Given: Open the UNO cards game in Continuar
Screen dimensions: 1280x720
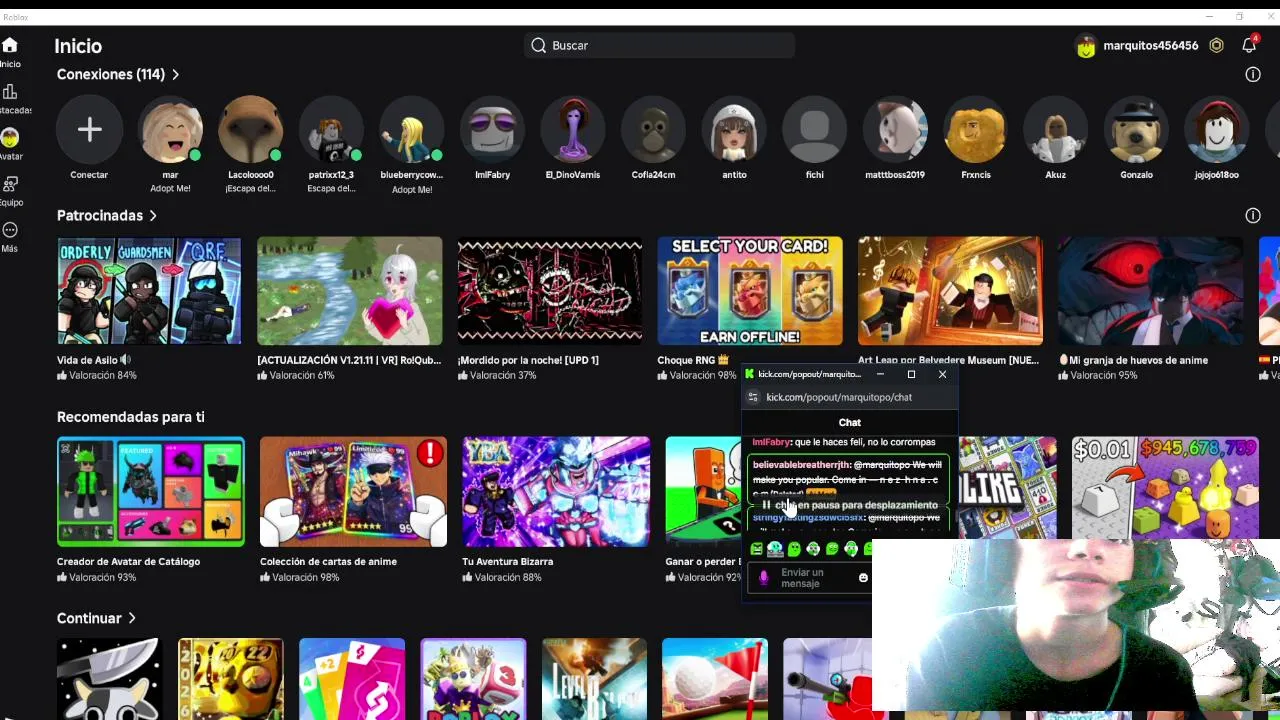Looking at the screenshot, I should click(x=352, y=679).
